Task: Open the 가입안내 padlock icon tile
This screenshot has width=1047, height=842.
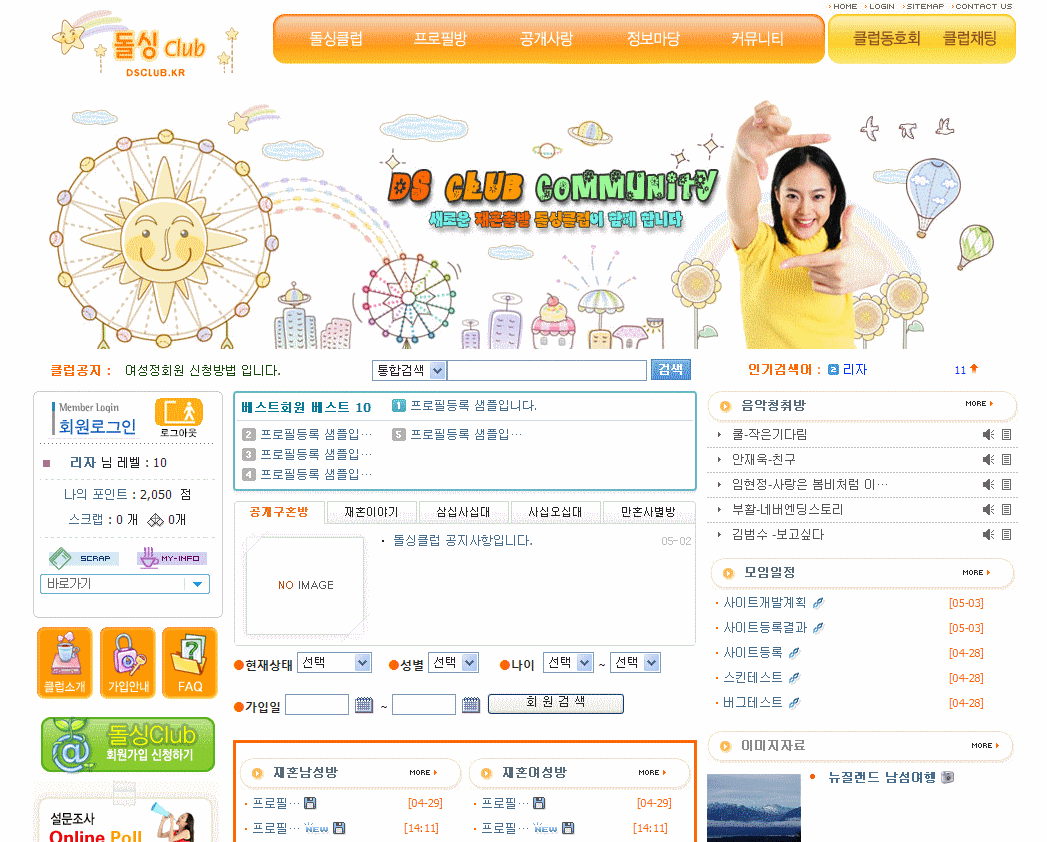Action: (x=128, y=662)
